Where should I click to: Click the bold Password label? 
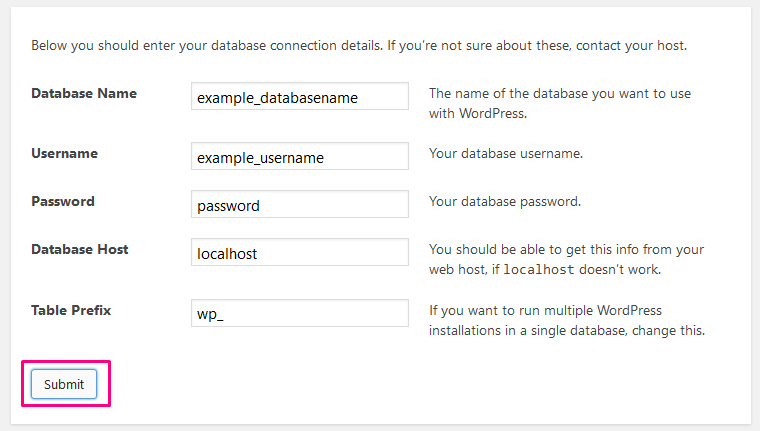63,201
